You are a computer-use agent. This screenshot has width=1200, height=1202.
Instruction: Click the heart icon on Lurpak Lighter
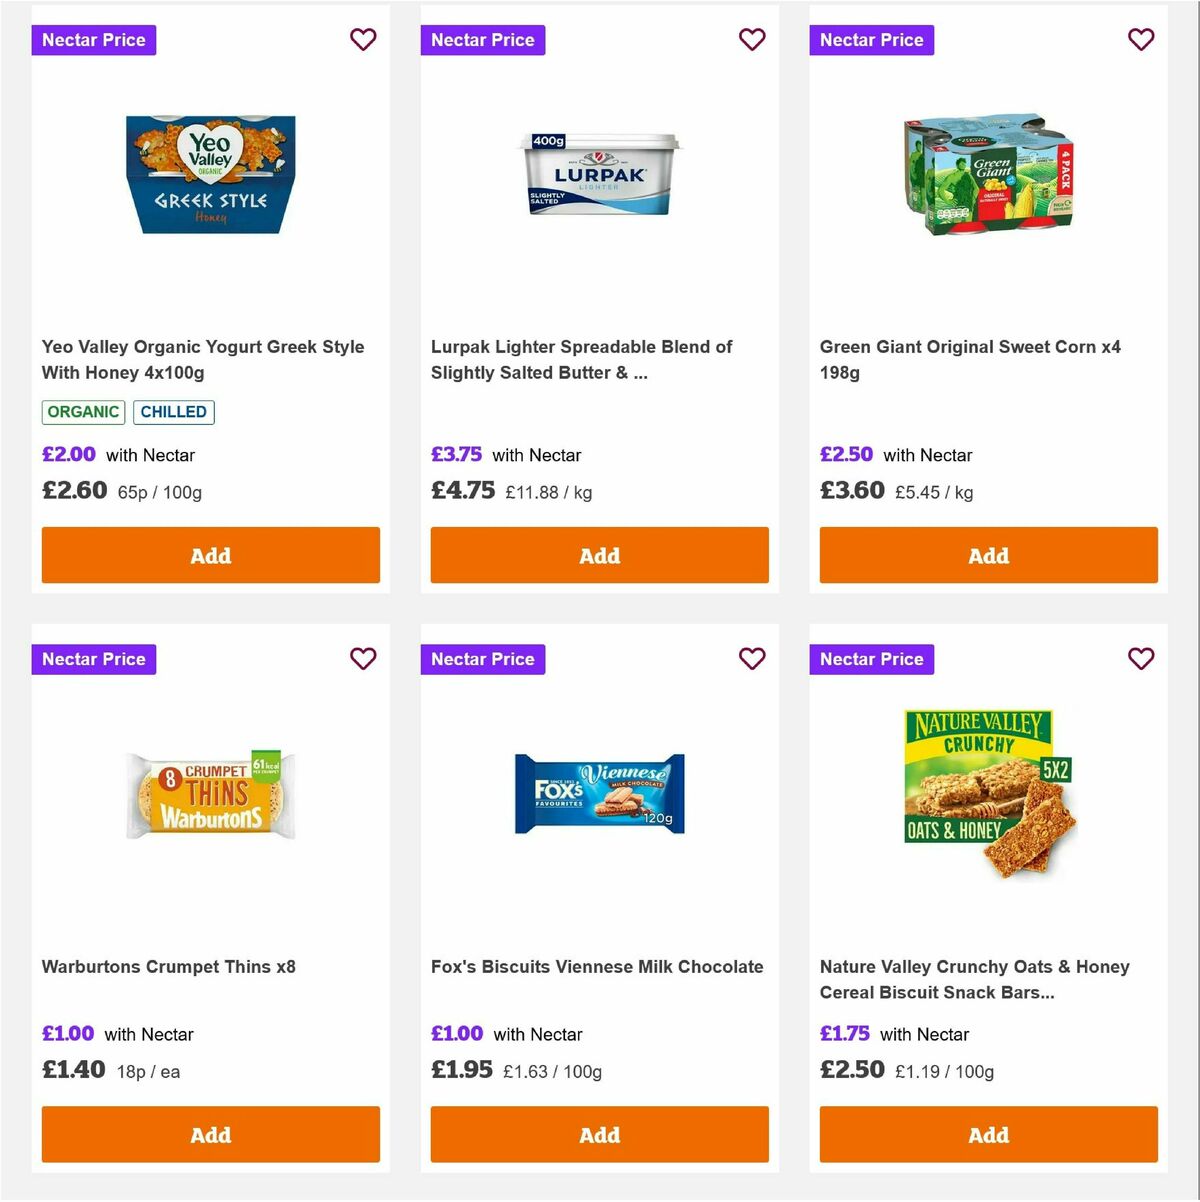point(752,40)
